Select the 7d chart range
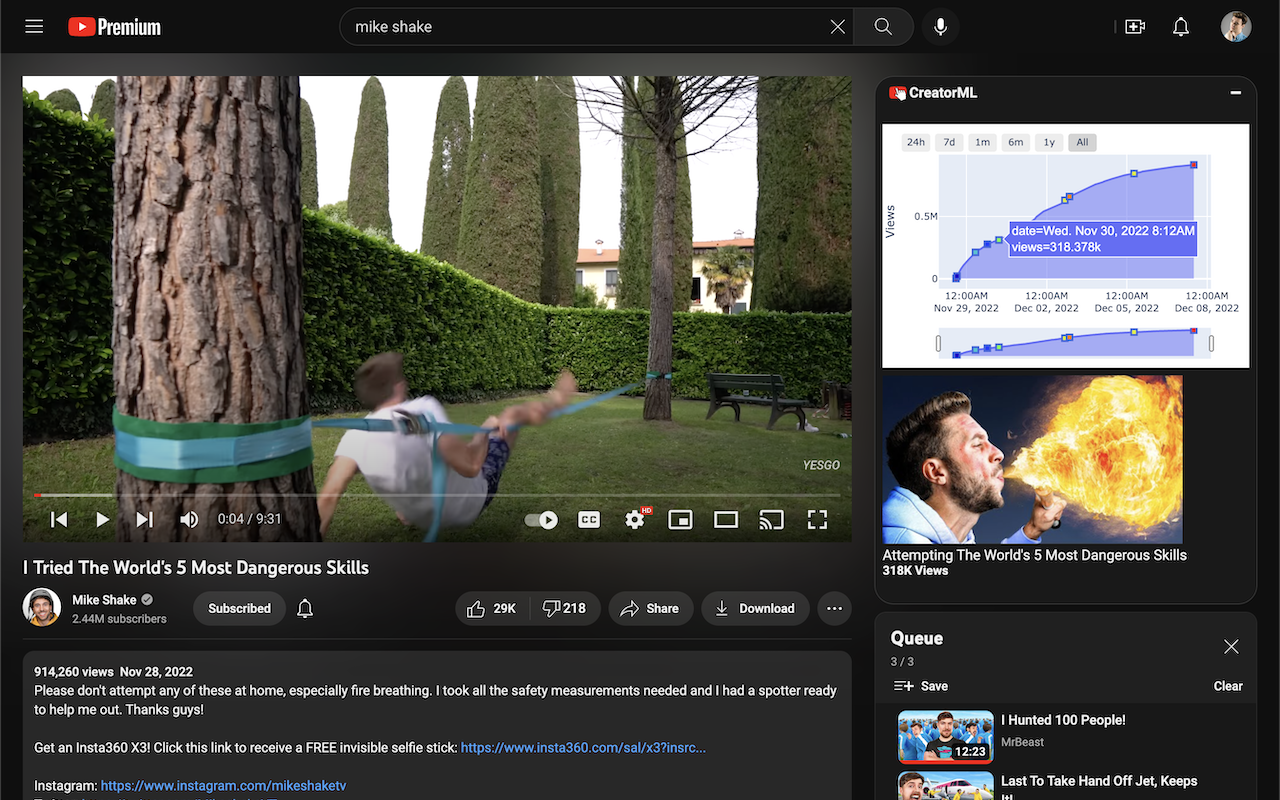Image resolution: width=1280 pixels, height=800 pixels. (x=950, y=142)
